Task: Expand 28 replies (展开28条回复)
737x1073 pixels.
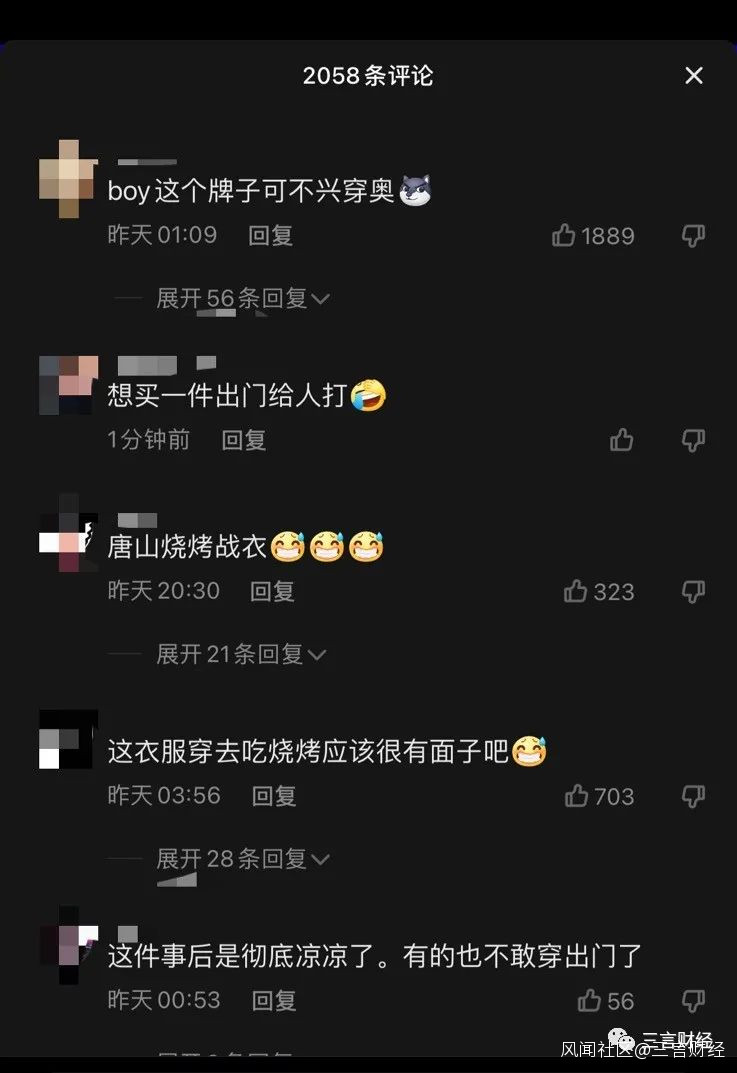Action: [243, 859]
